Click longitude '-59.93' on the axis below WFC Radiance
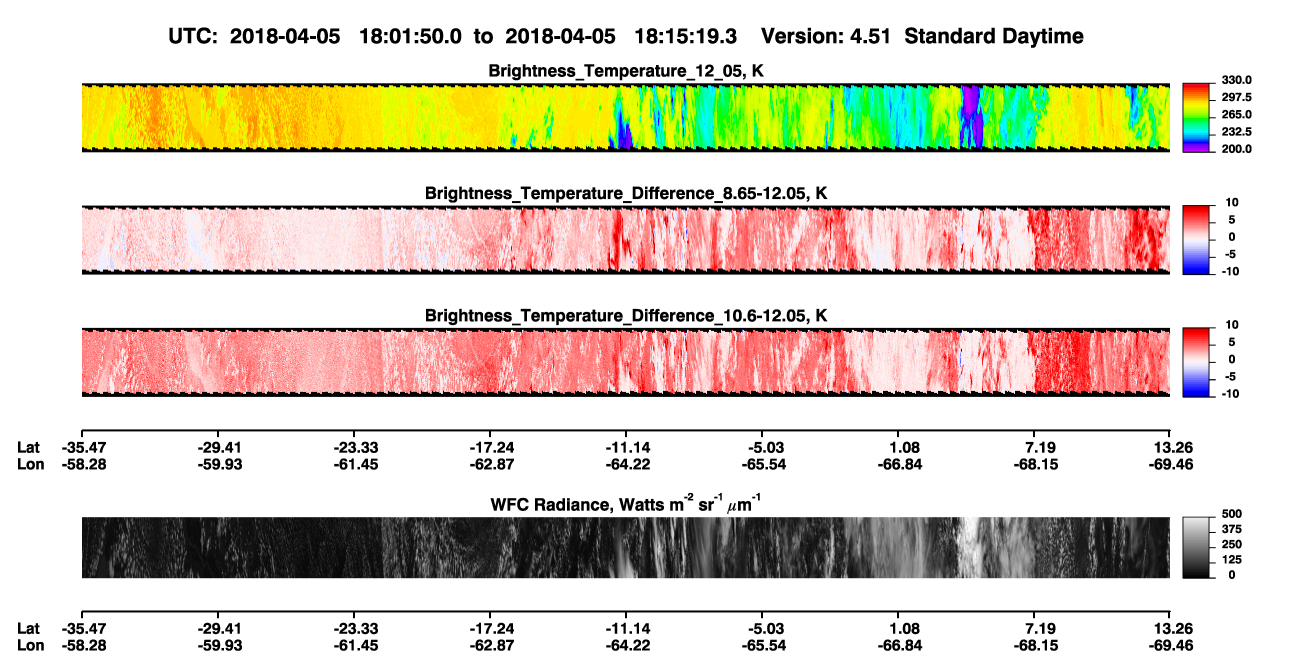 218,645
